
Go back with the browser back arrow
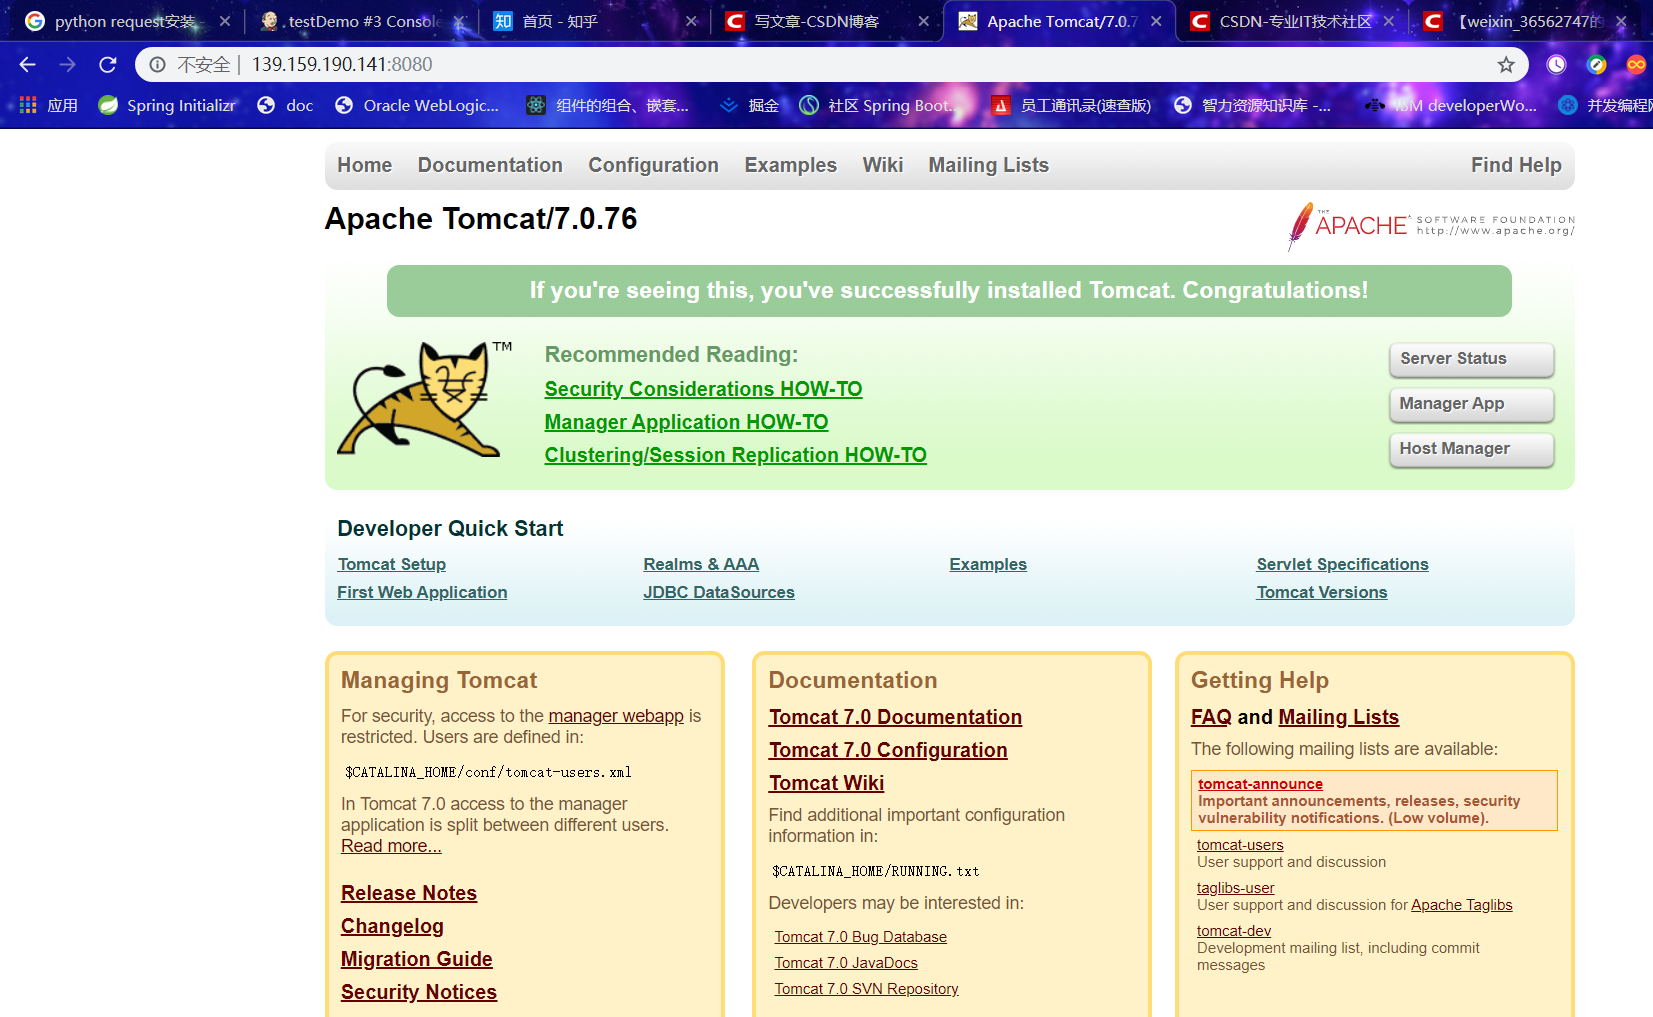pos(27,64)
